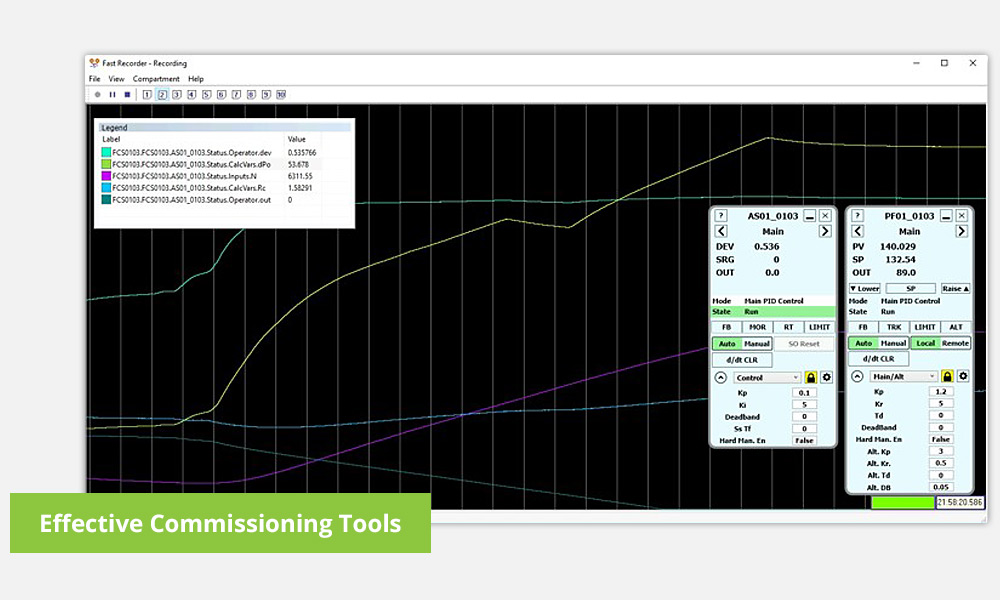Image resolution: width=1000 pixels, height=600 pixels.
Task: Click the record button in the toolbar
Action: coord(98,94)
